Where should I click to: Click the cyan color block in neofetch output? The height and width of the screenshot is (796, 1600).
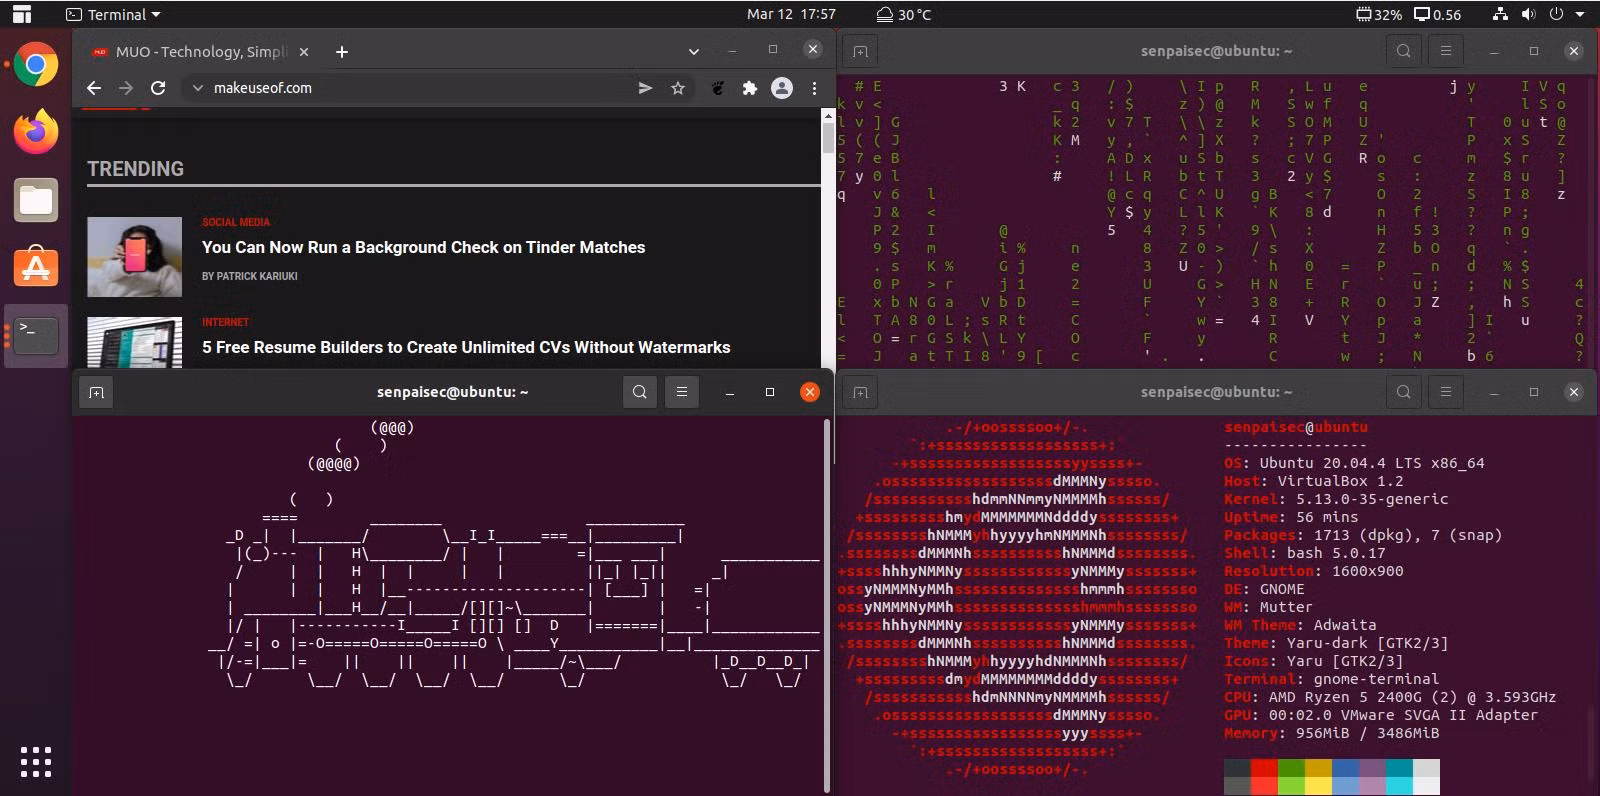point(1399,777)
